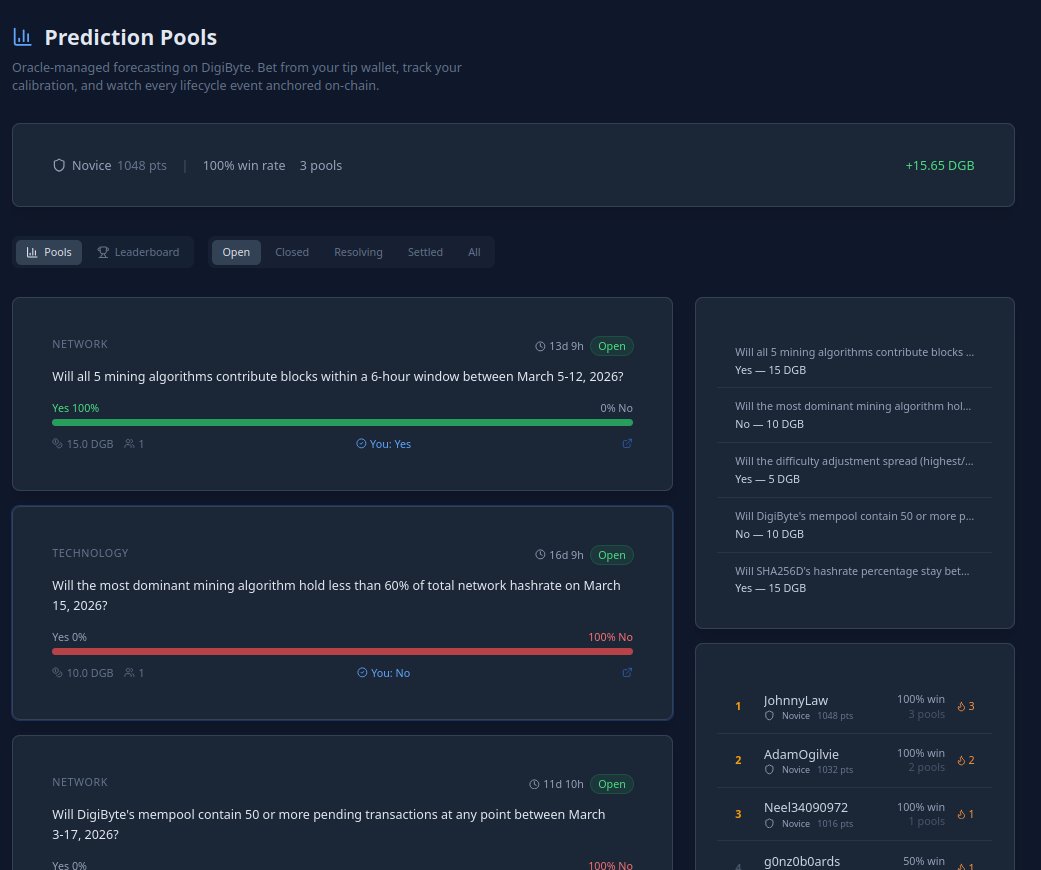The image size is (1041, 870).
Task: Click shield icon under JohnnyLaw
Action: 769,716
